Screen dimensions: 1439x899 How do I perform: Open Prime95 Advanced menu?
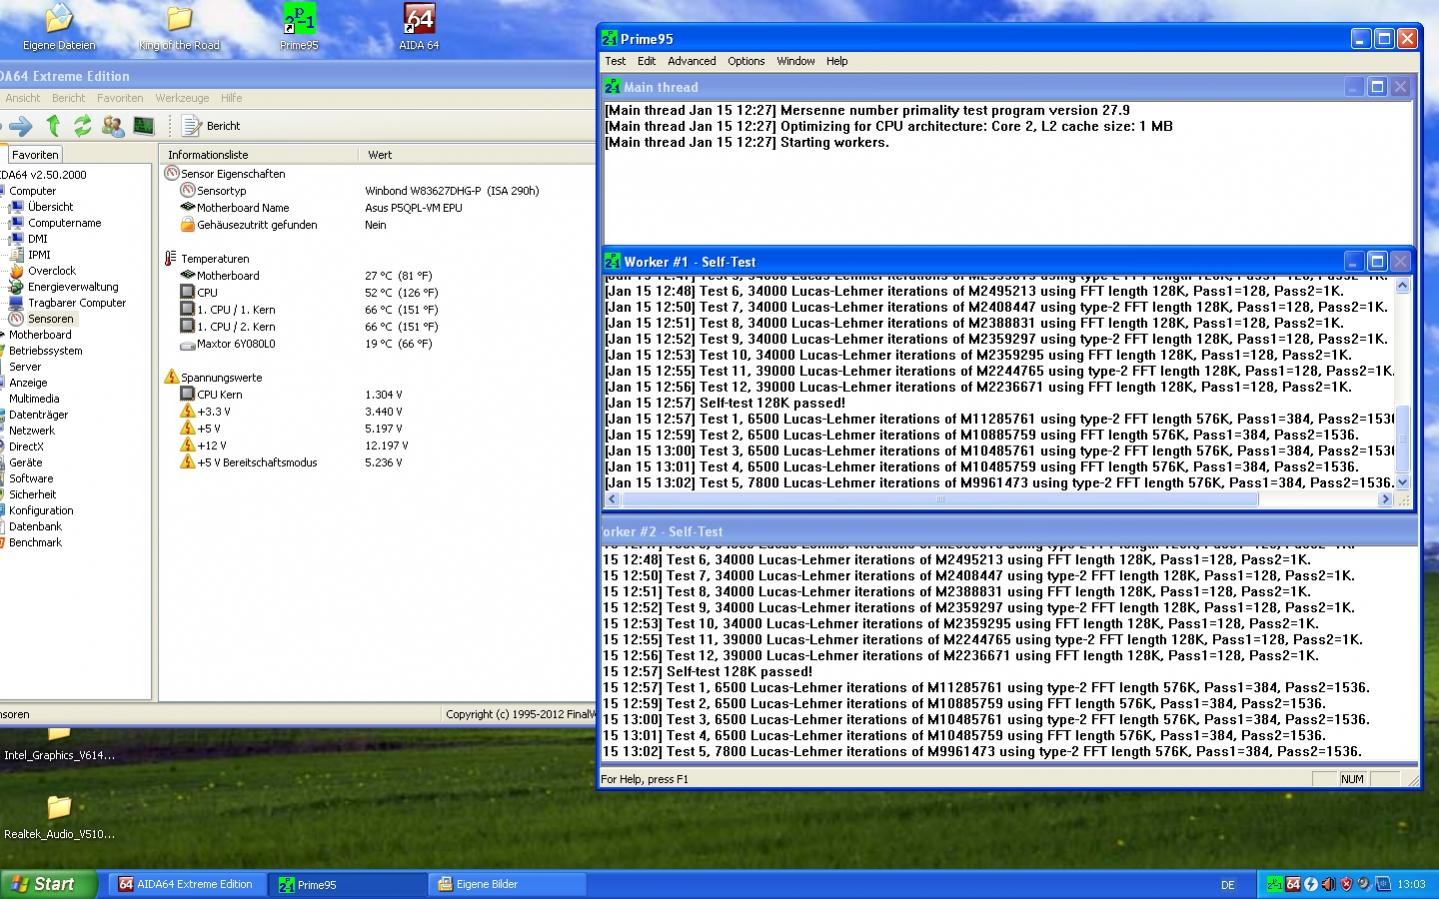(x=692, y=61)
